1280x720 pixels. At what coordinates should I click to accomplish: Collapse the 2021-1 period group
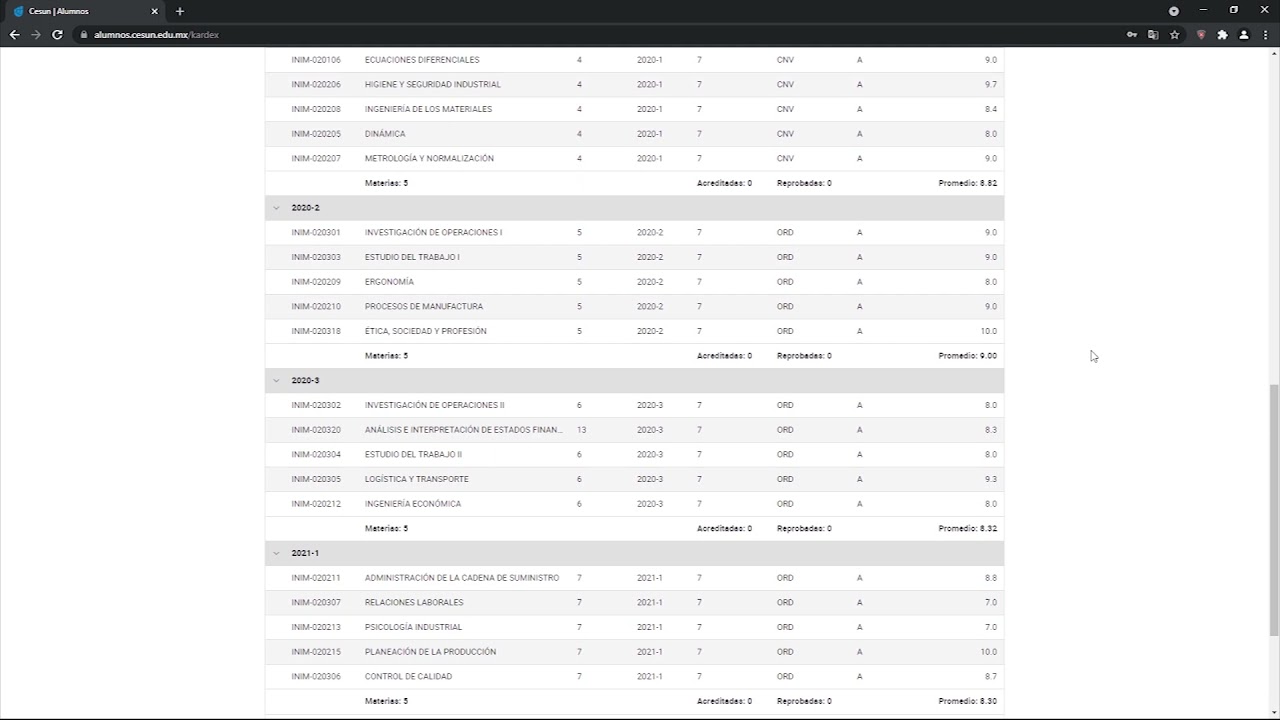point(276,553)
